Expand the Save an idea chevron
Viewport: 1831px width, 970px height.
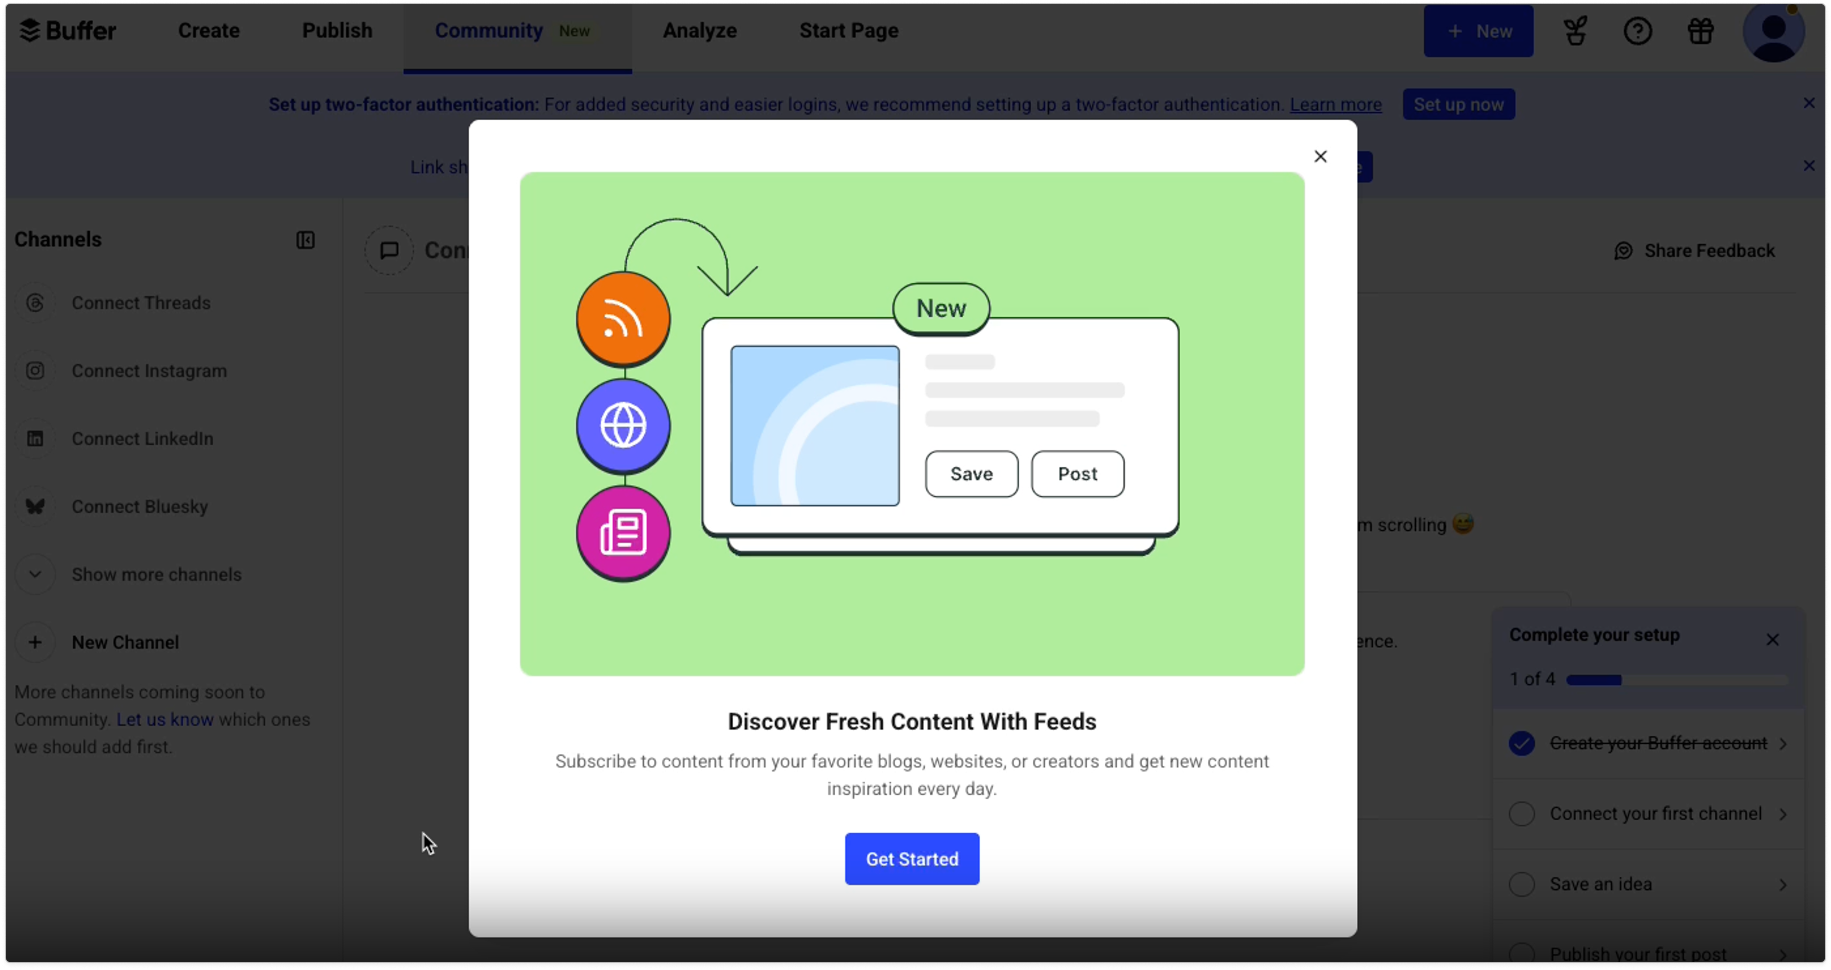(x=1783, y=885)
